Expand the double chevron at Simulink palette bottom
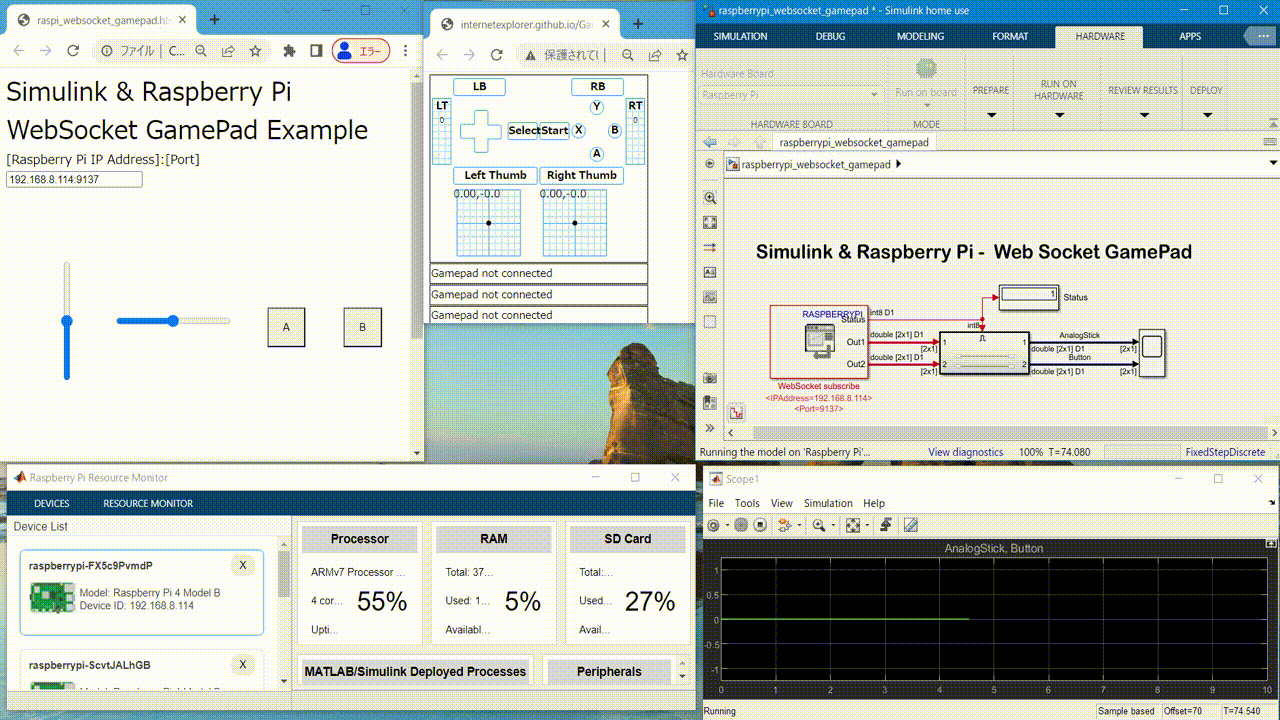 pos(710,428)
